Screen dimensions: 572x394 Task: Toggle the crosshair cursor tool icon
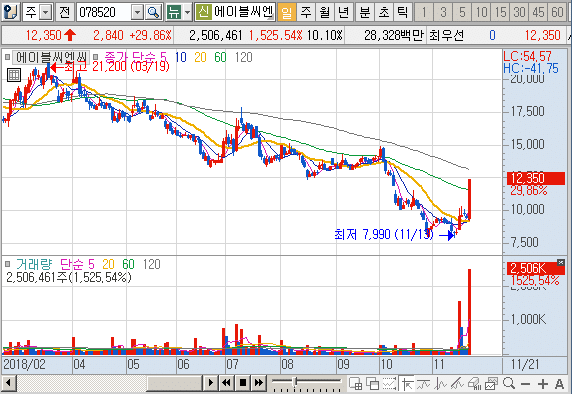407,383
